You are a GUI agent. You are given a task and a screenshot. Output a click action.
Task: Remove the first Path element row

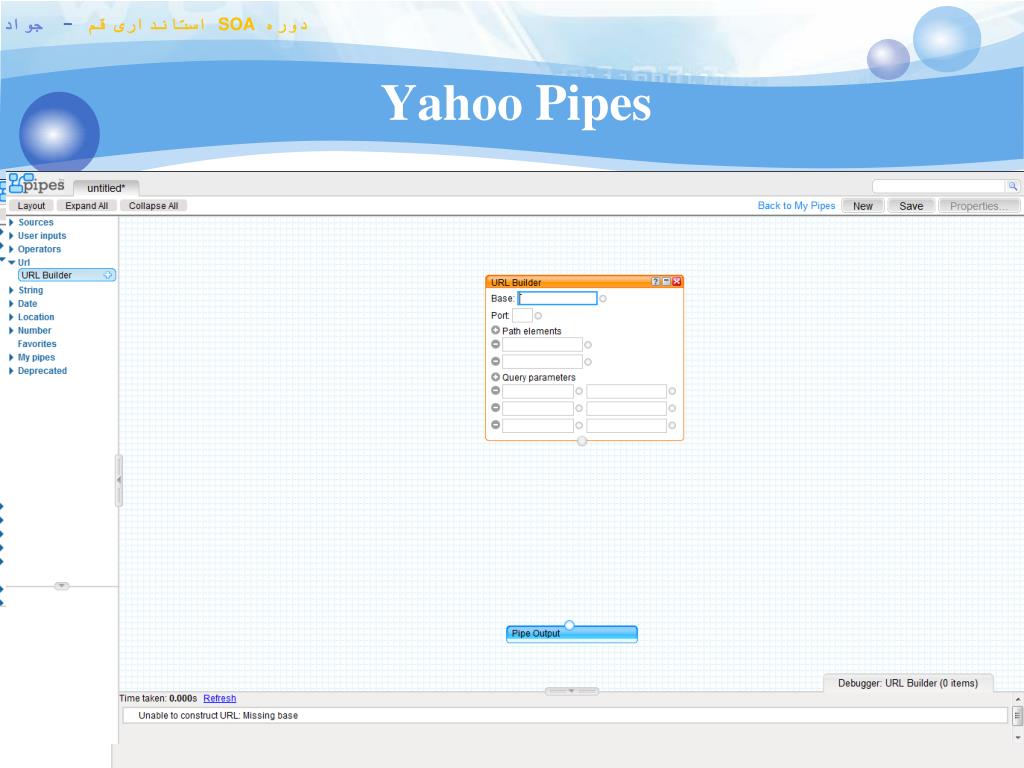[496, 344]
